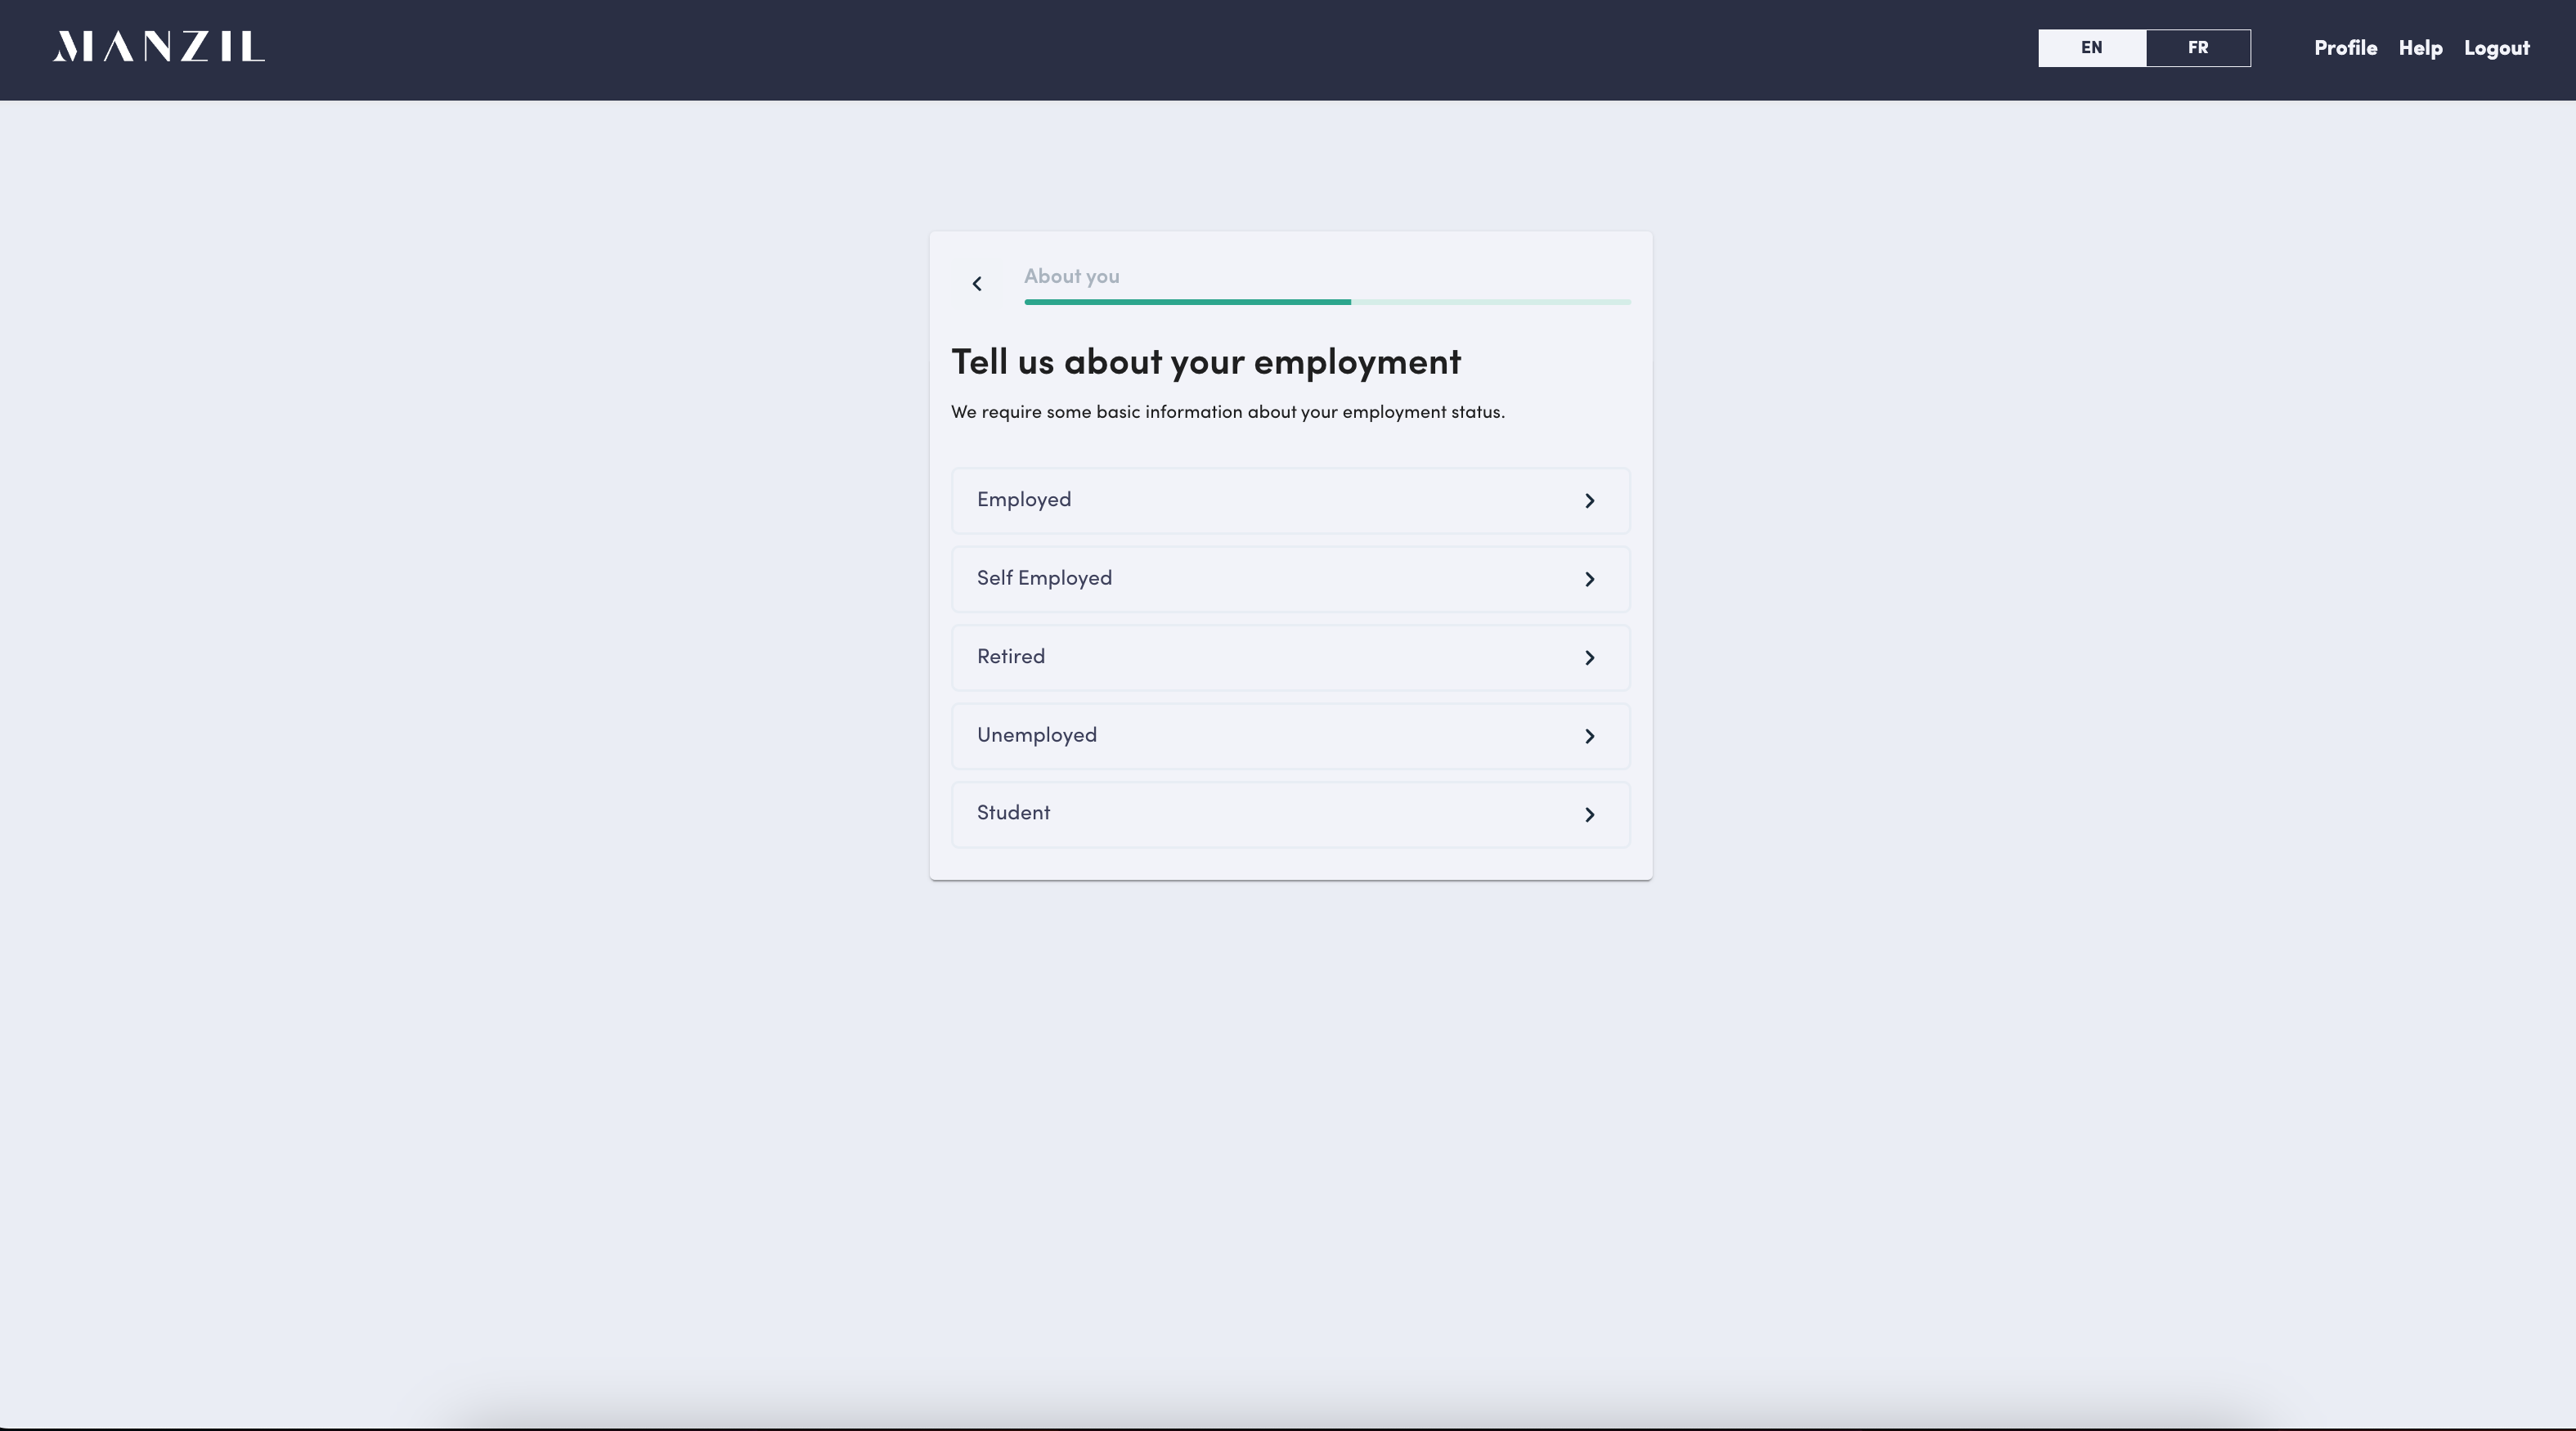Click the MANZIL logo
2576x1431 pixels.
point(159,47)
